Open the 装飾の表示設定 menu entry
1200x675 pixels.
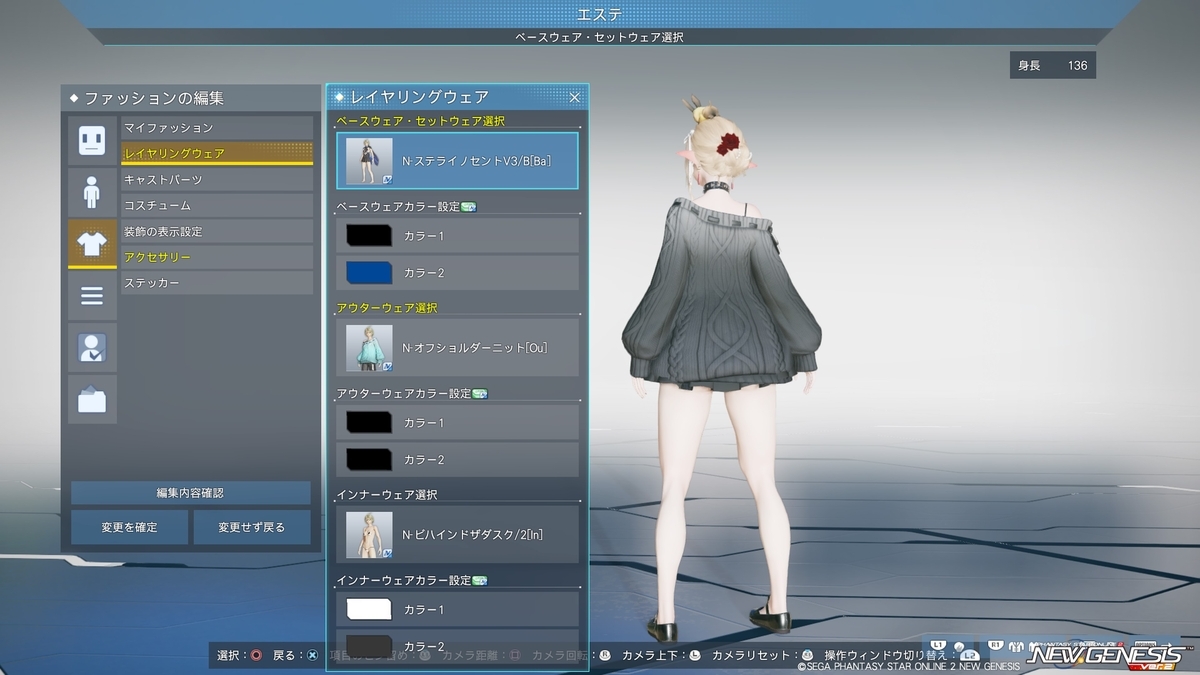[x=217, y=232]
